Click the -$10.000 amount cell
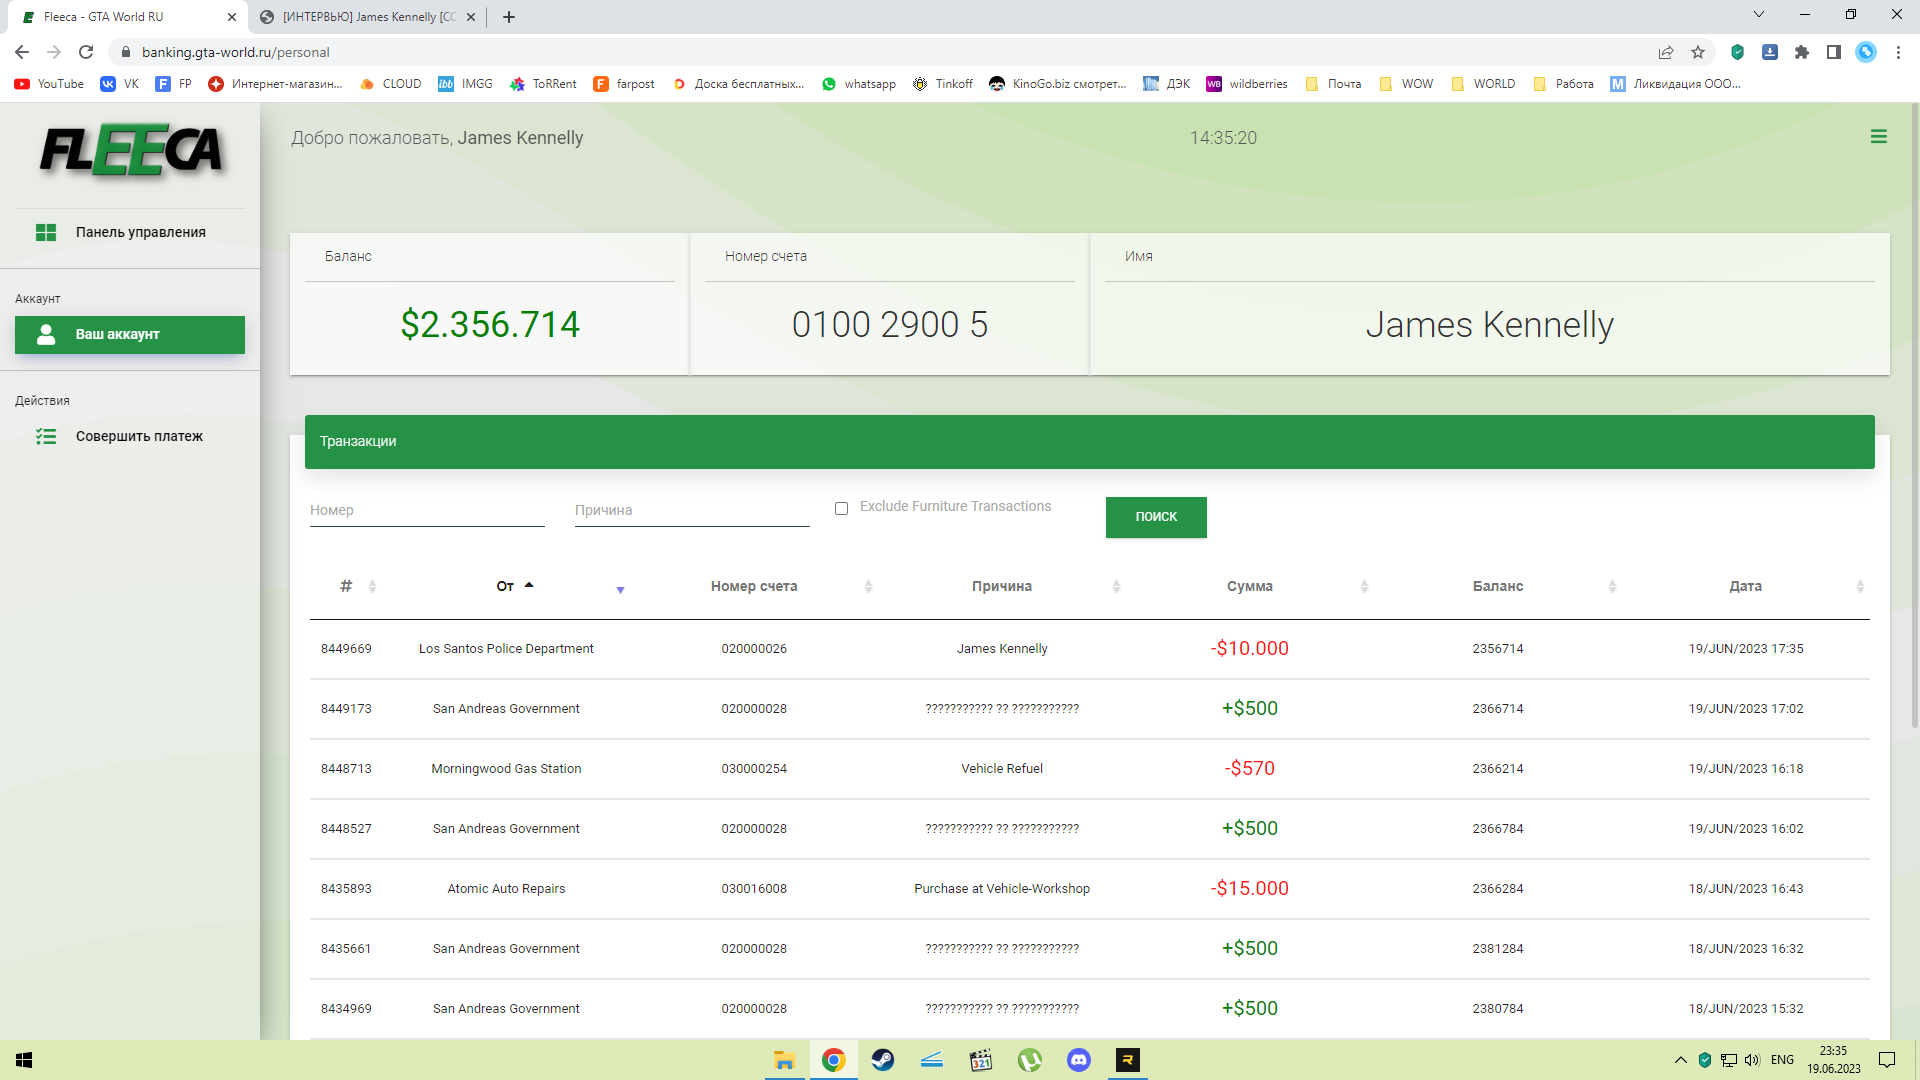 [1250, 649]
